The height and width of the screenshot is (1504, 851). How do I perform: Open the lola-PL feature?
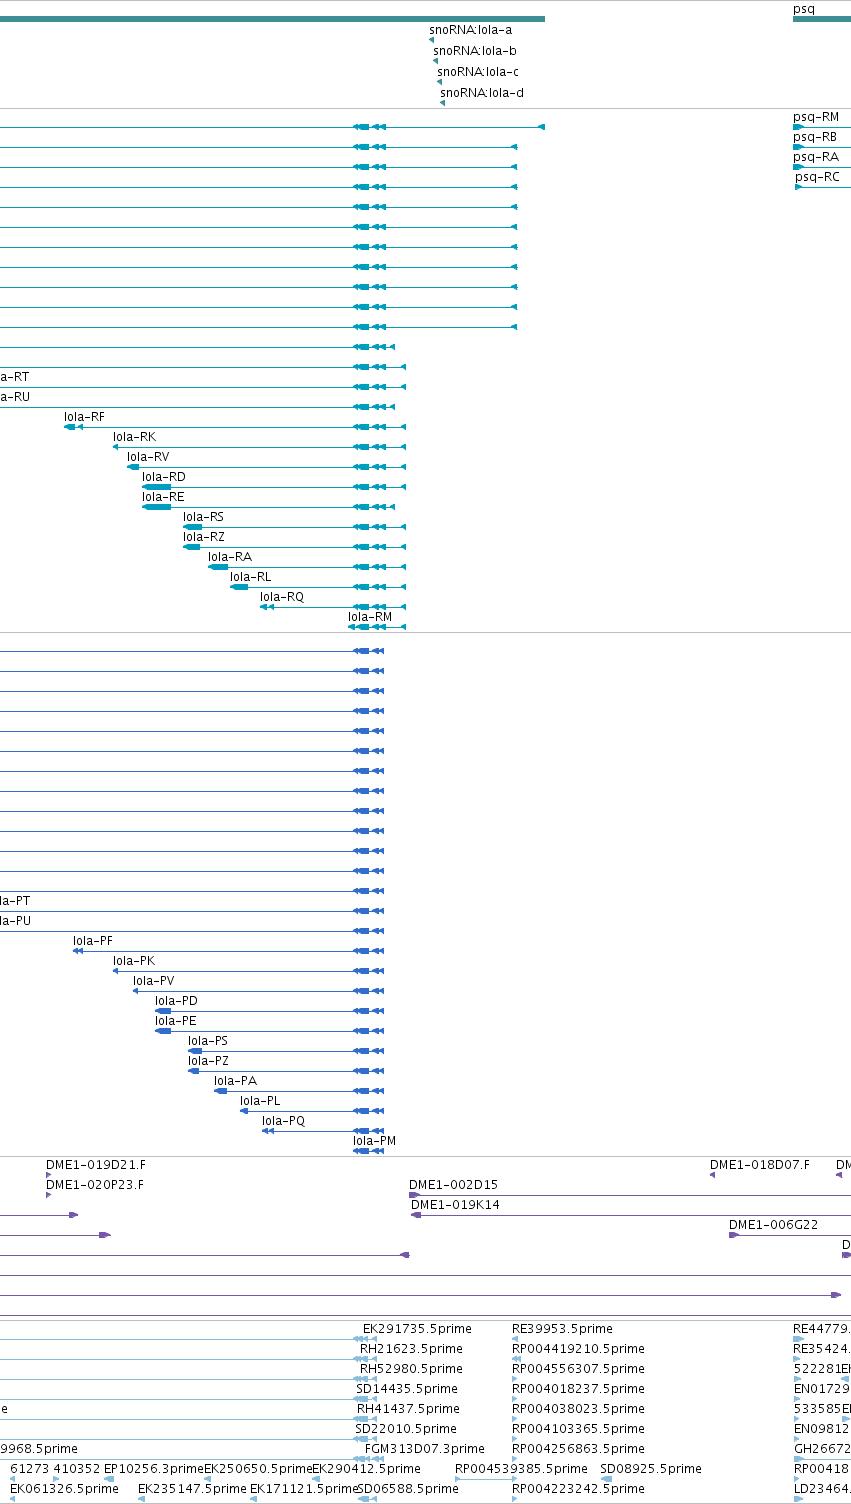tap(260, 1101)
